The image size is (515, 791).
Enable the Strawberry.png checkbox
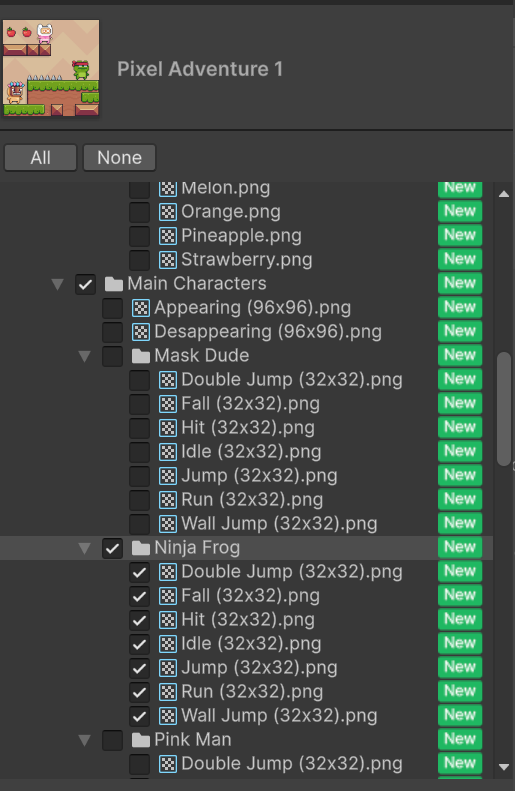139,260
